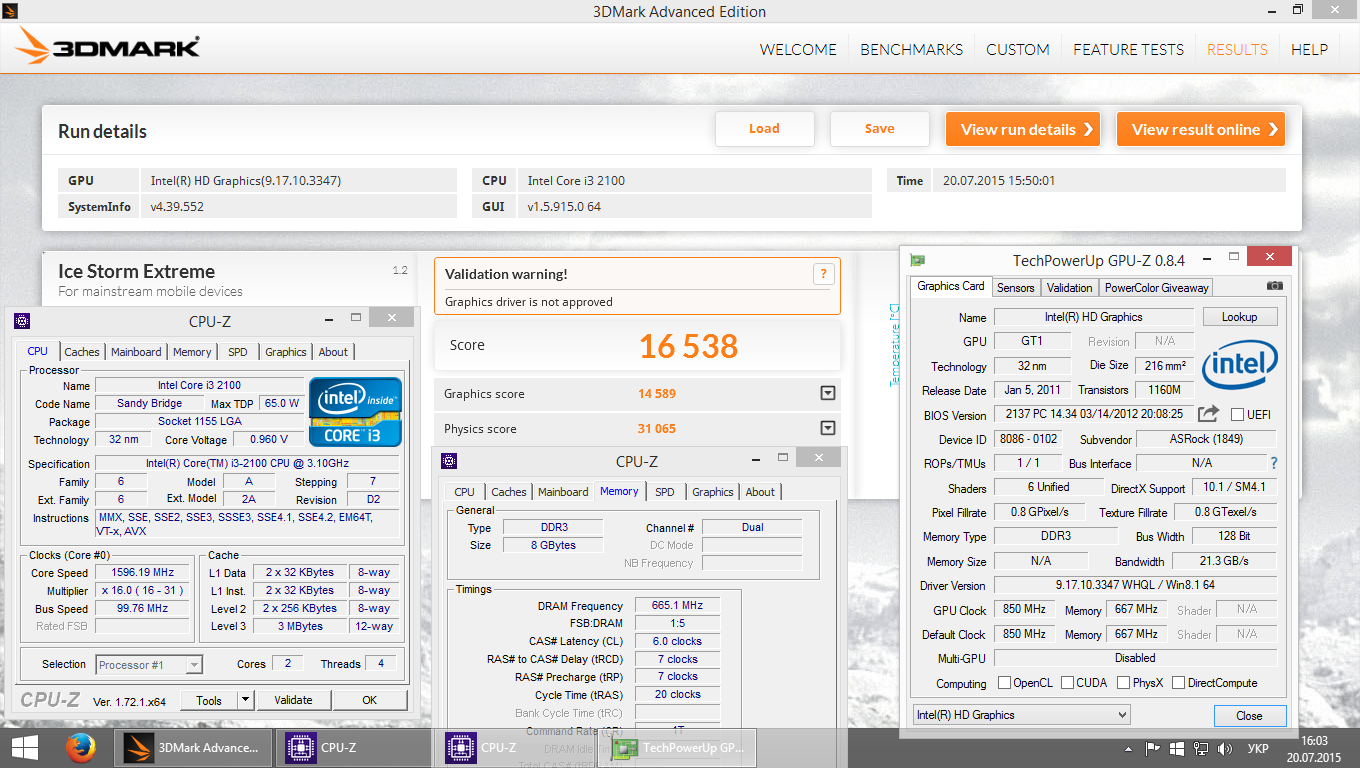Viewport: 1360px width, 768px height.
Task: Click Tools button in CPU-Z
Action: click(209, 700)
